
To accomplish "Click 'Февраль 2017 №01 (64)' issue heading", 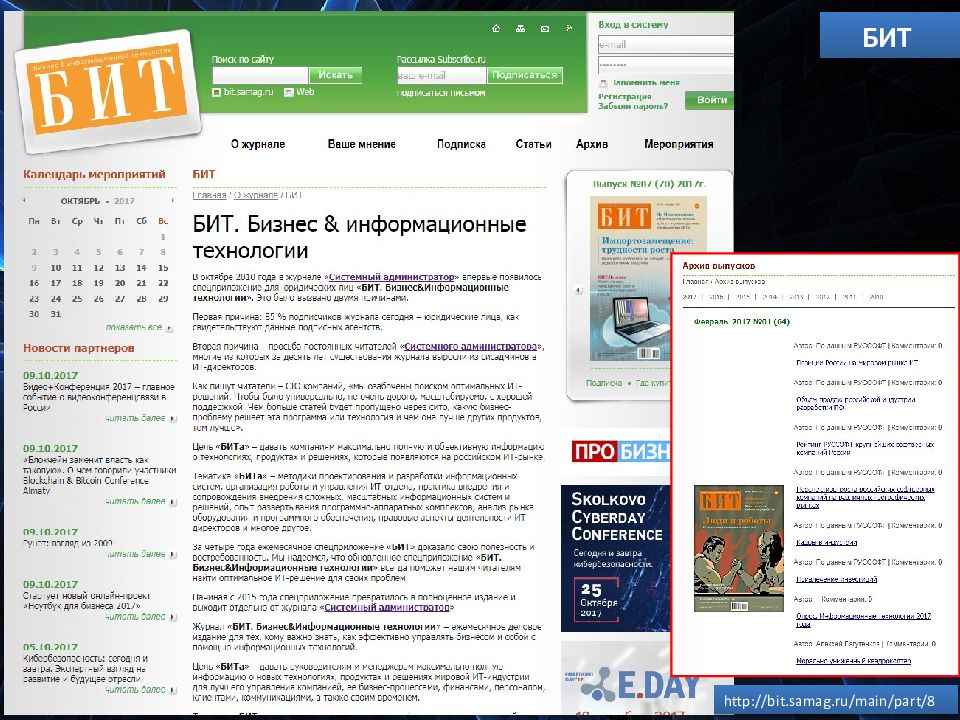I will (741, 321).
